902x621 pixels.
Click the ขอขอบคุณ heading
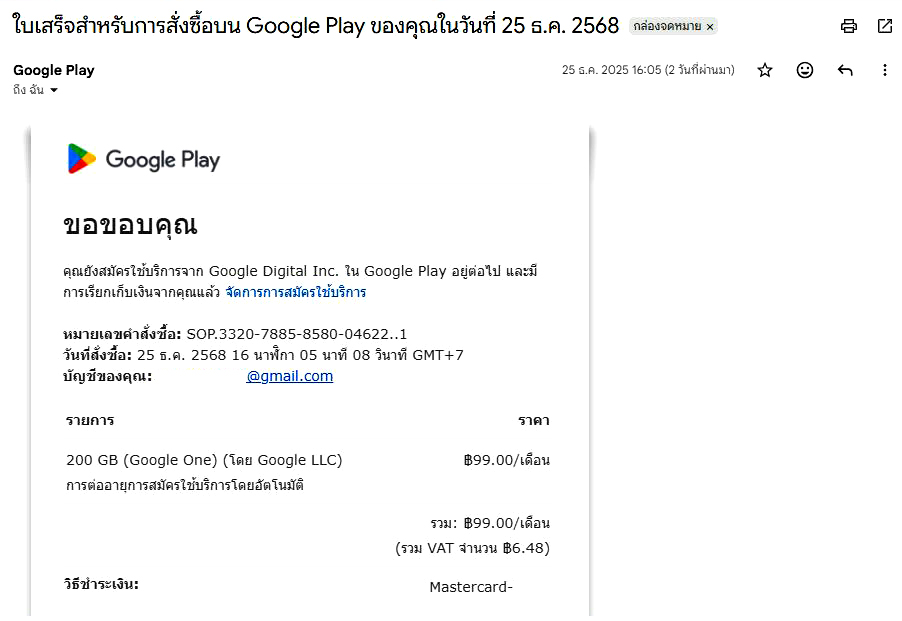tap(130, 225)
